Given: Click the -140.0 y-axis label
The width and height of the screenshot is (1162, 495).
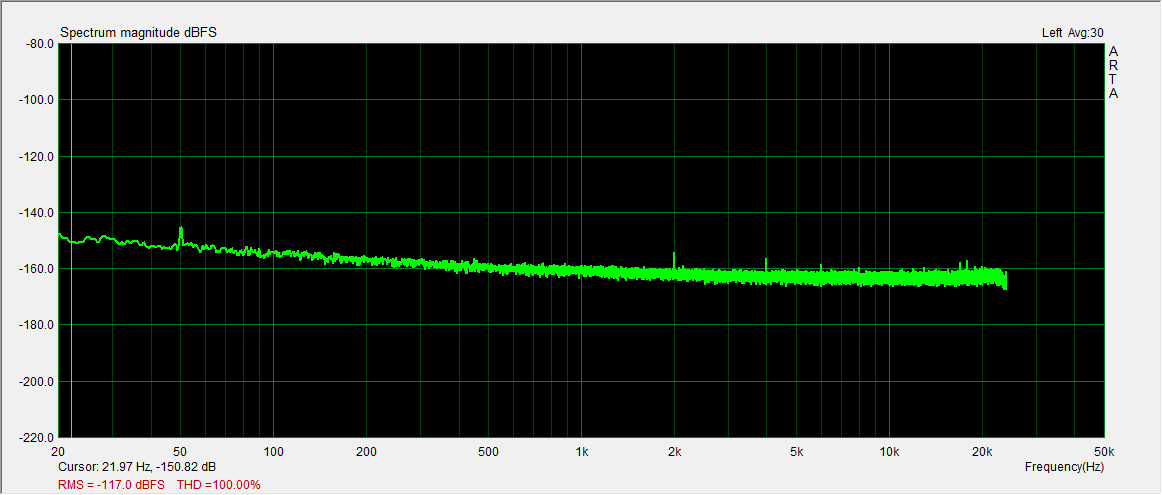Looking at the screenshot, I should [x=36, y=213].
